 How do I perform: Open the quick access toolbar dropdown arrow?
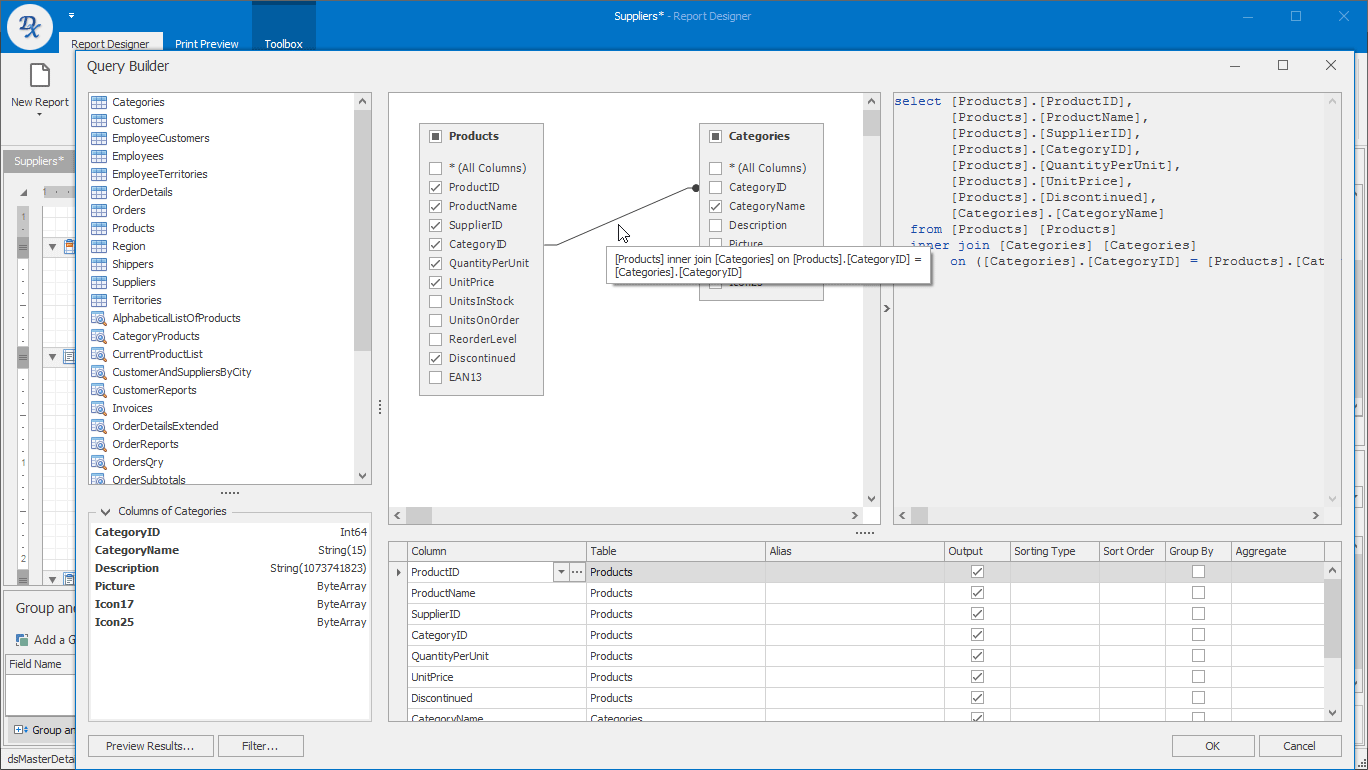pos(70,16)
